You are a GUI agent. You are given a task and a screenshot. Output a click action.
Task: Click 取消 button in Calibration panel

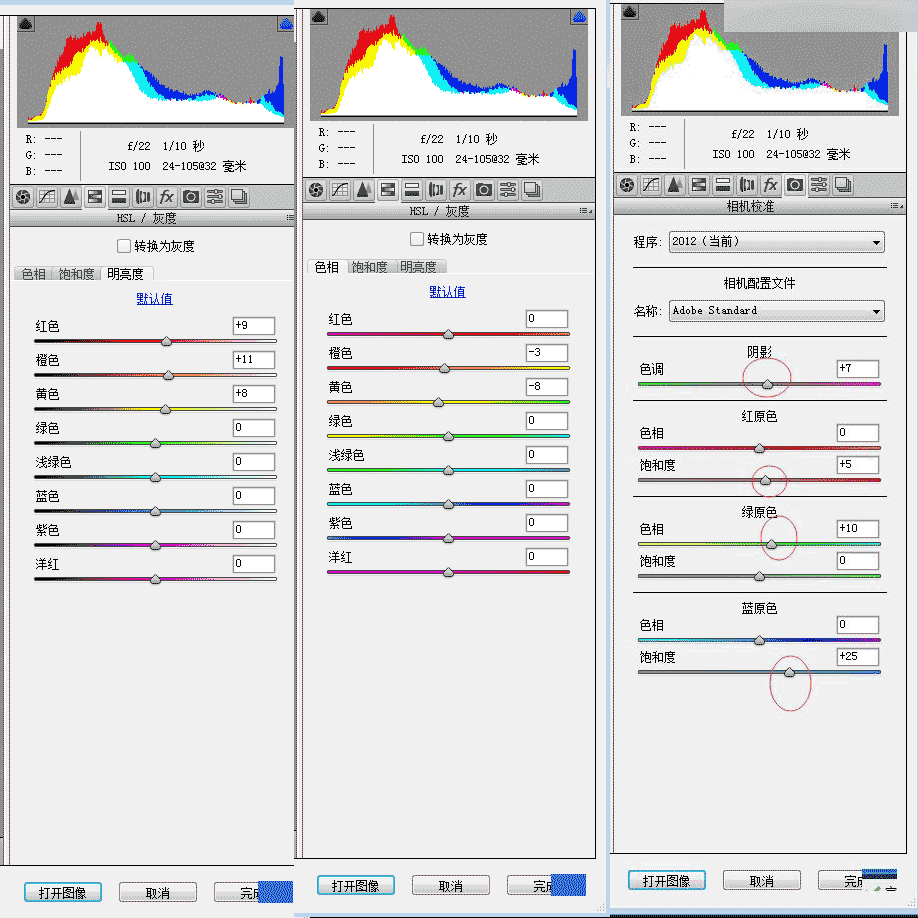(762, 880)
